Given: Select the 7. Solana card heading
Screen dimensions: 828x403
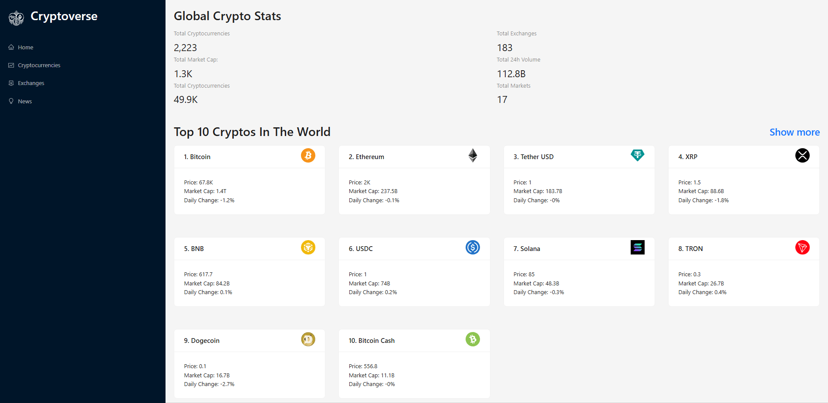Looking at the screenshot, I should tap(527, 249).
